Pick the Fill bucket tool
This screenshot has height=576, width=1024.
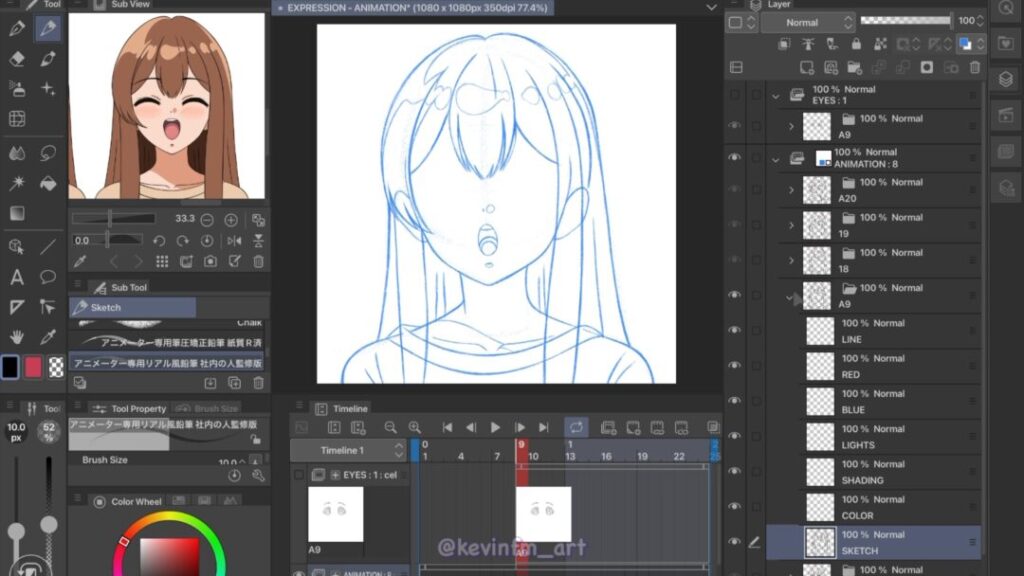[47, 183]
